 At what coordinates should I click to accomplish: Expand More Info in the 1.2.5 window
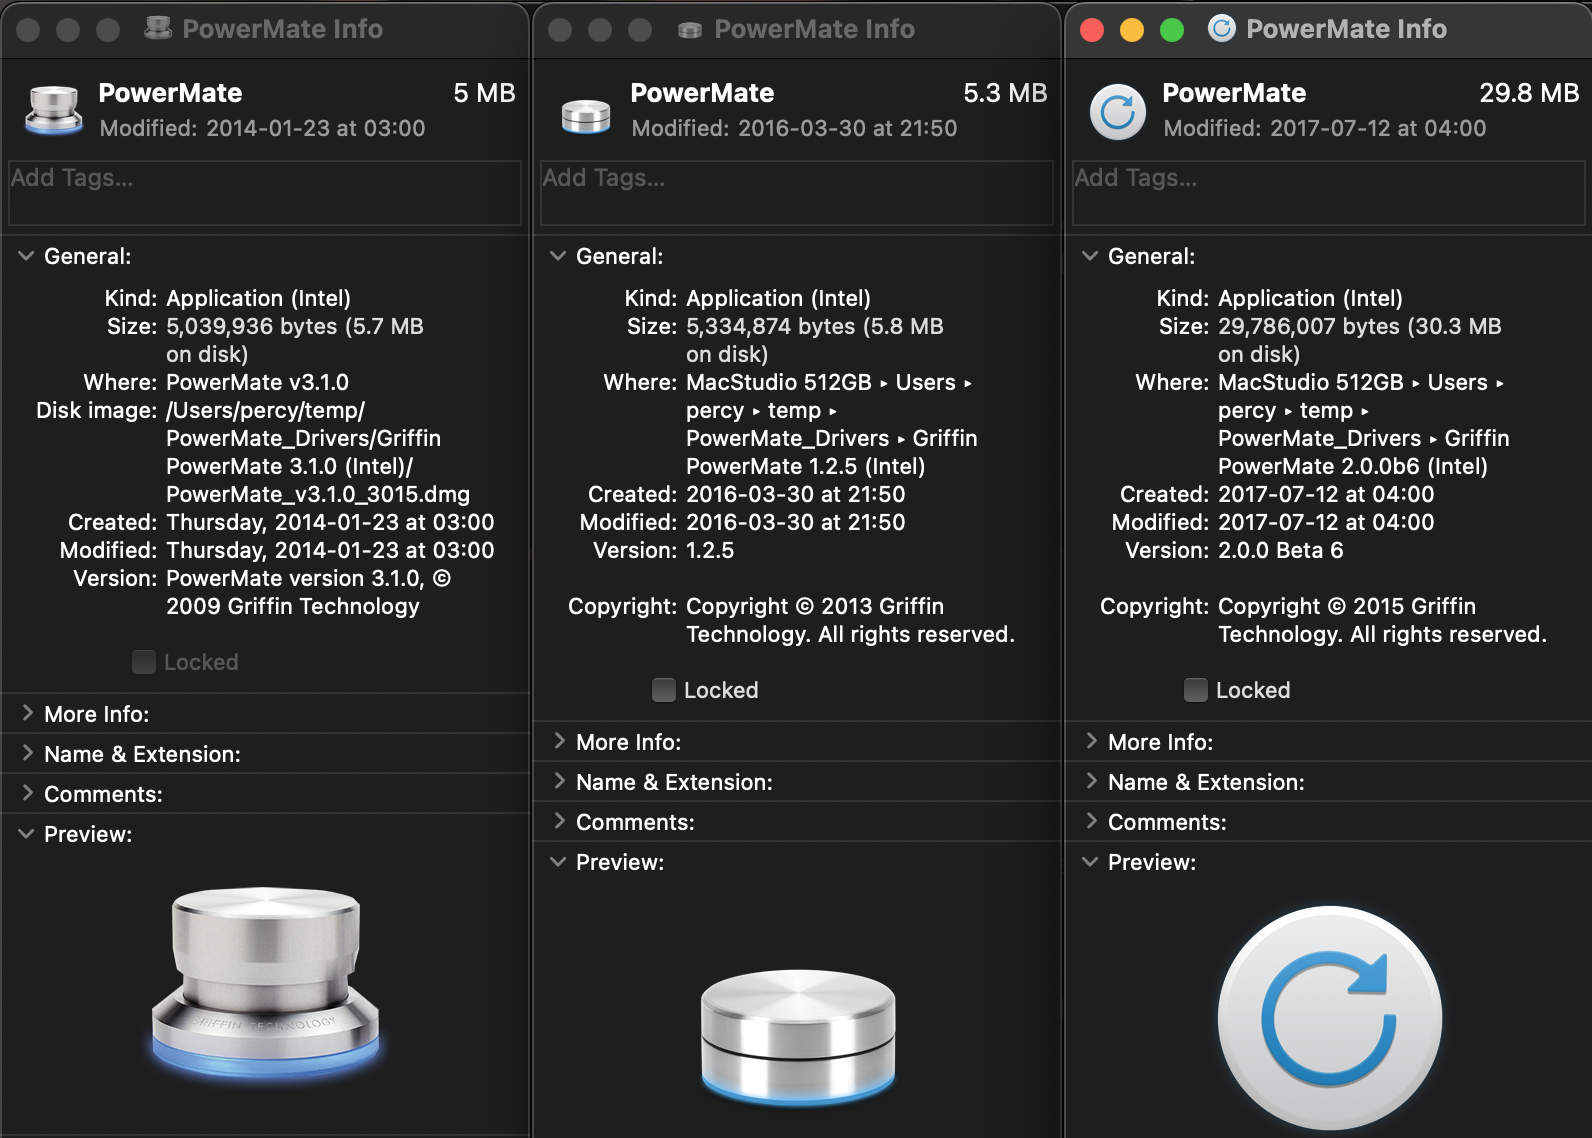[559, 742]
